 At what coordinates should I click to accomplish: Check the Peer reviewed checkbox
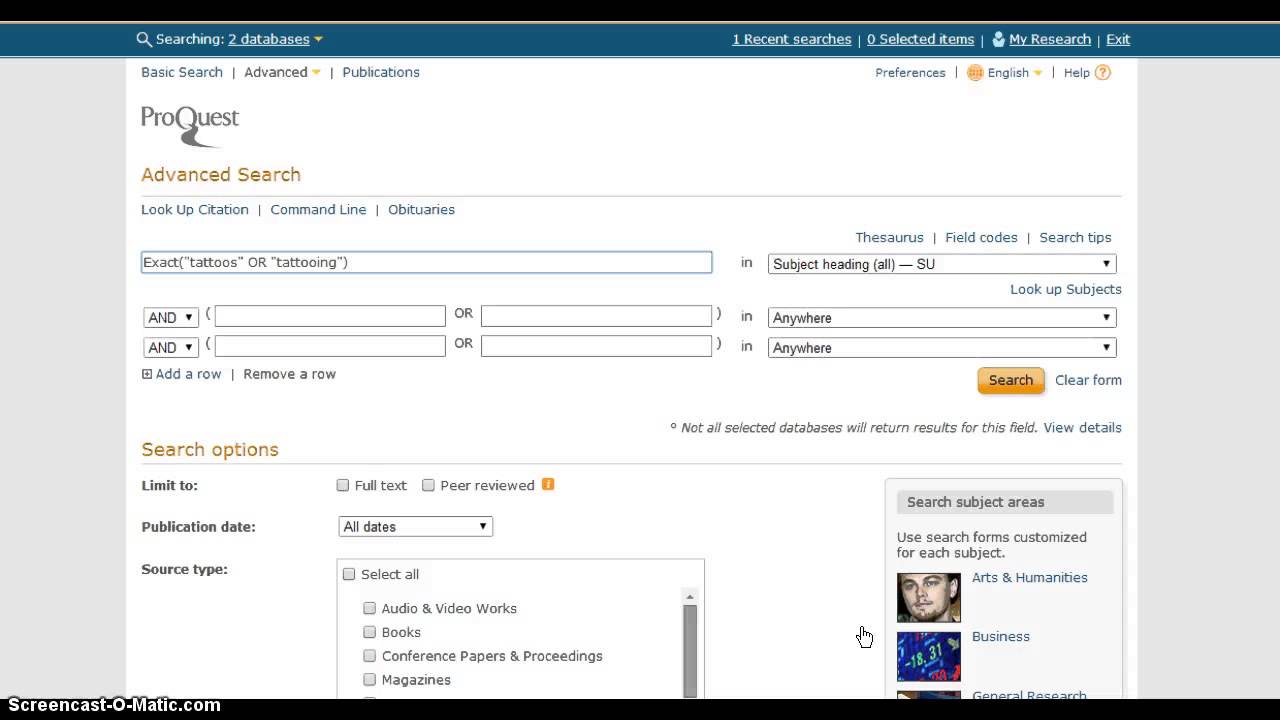428,486
